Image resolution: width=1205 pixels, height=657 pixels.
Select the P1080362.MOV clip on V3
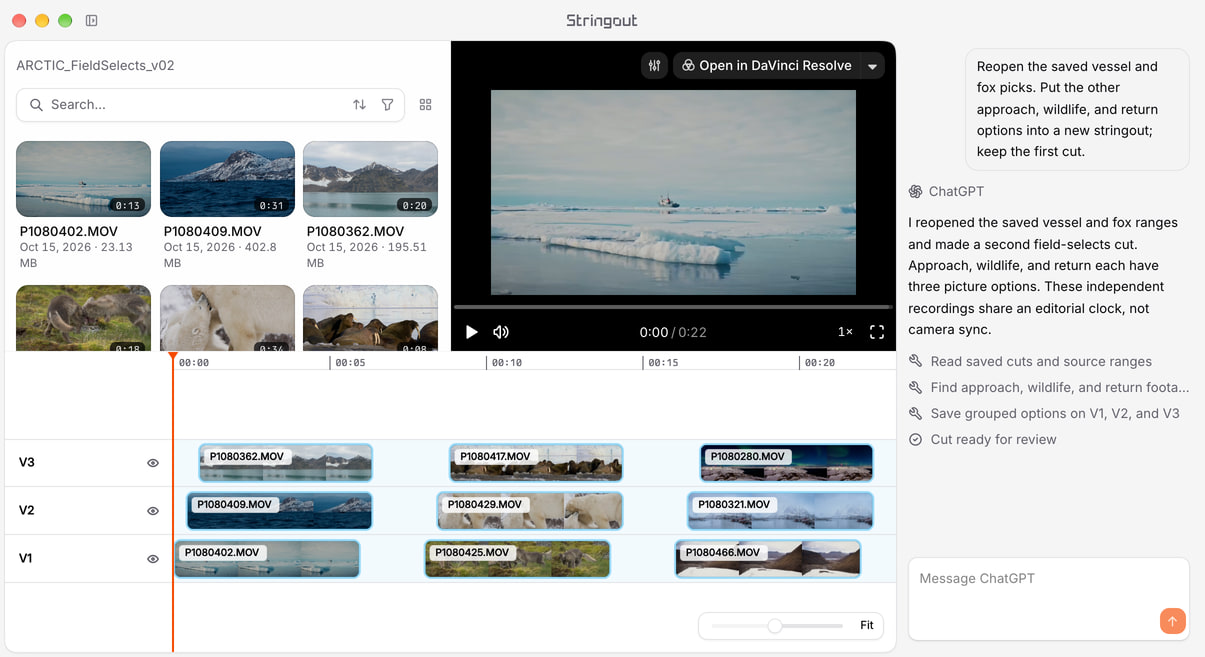point(286,463)
